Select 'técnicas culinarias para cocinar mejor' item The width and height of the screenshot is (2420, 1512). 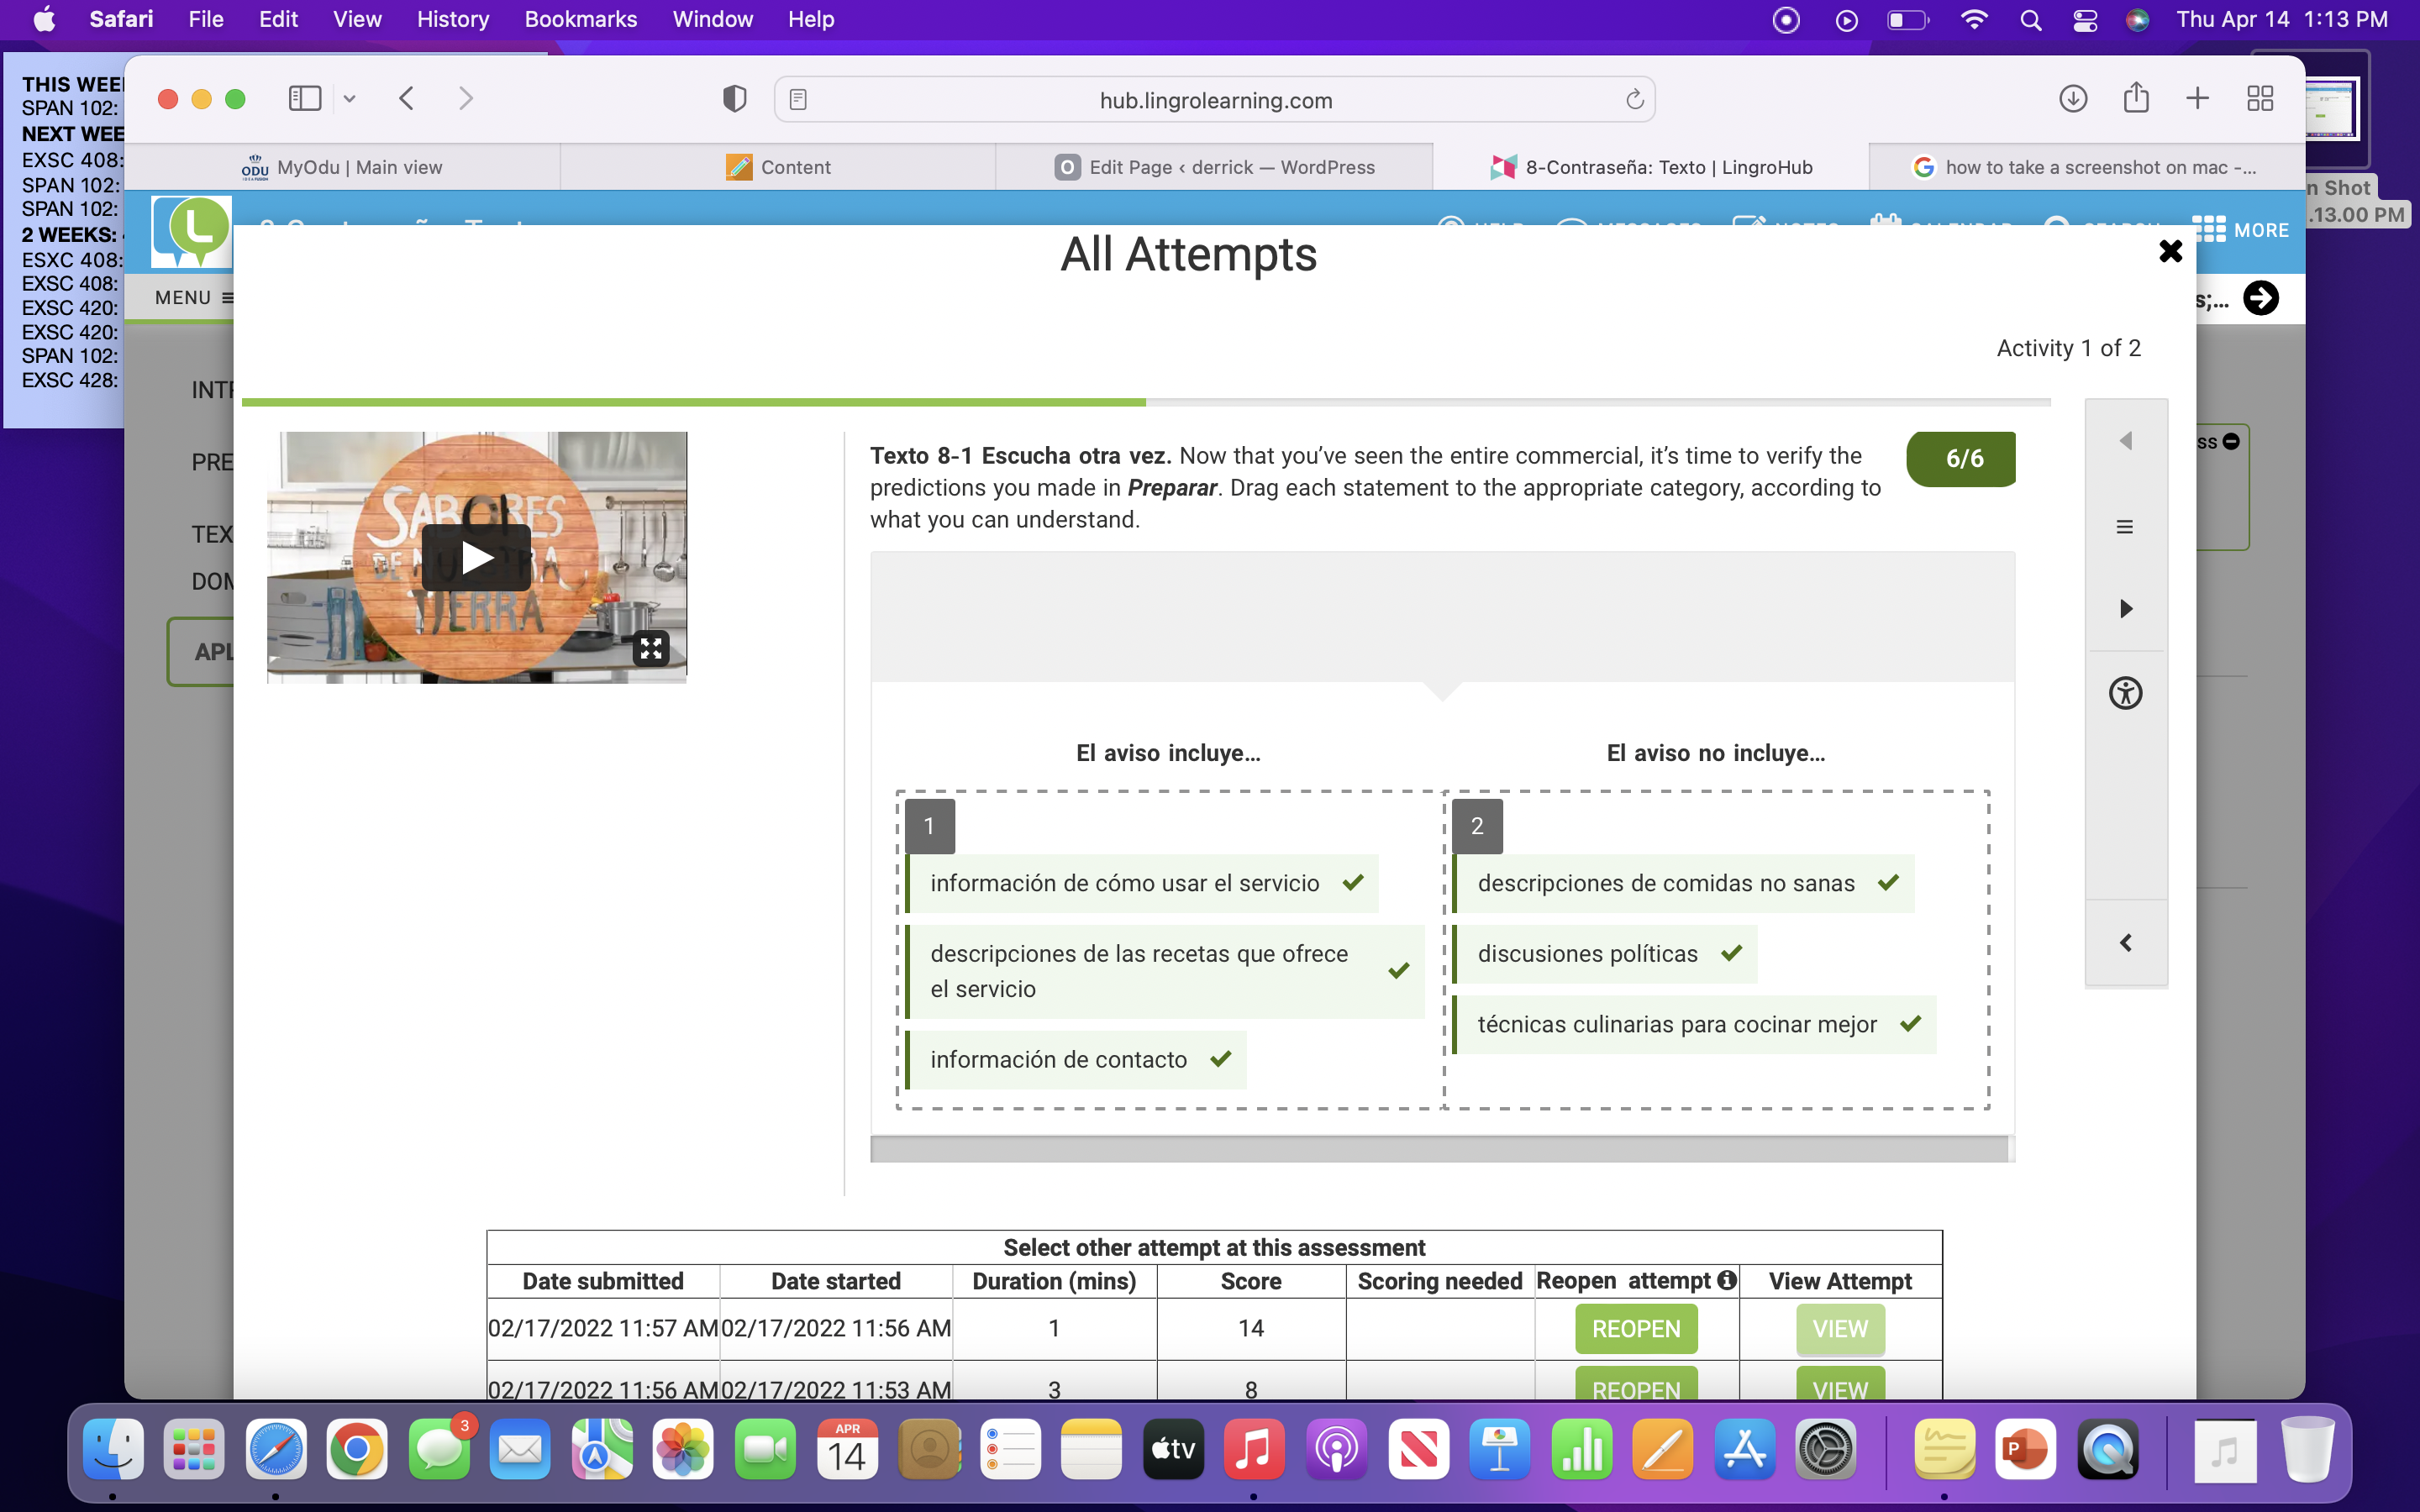[x=1694, y=1024]
